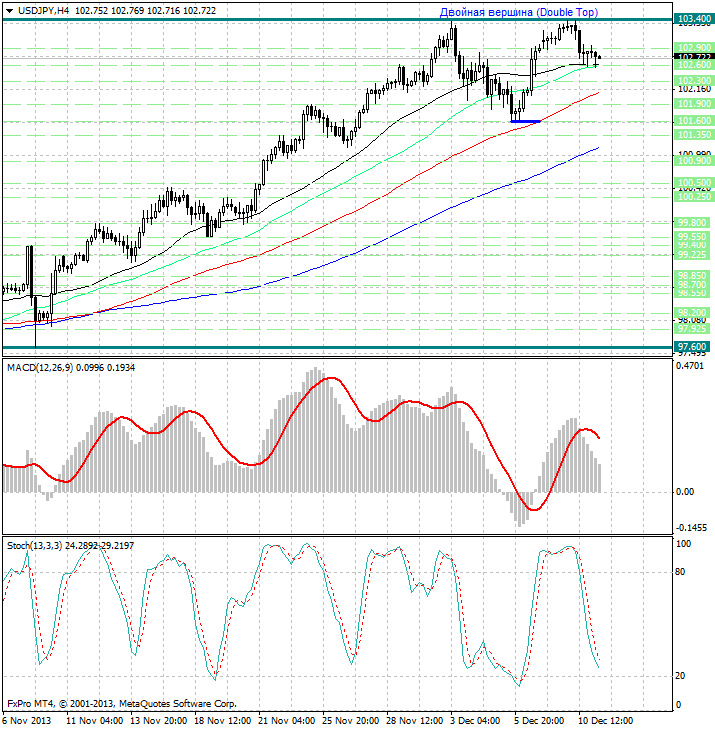Select the 11 Nov 04:00 time label
The width and height of the screenshot is (715, 729).
(x=94, y=721)
